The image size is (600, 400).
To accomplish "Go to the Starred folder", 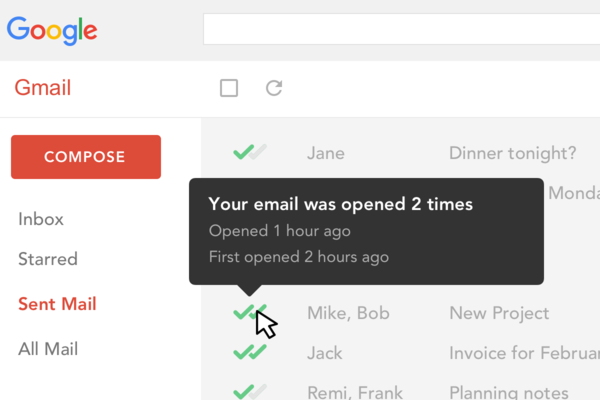I will pos(47,259).
